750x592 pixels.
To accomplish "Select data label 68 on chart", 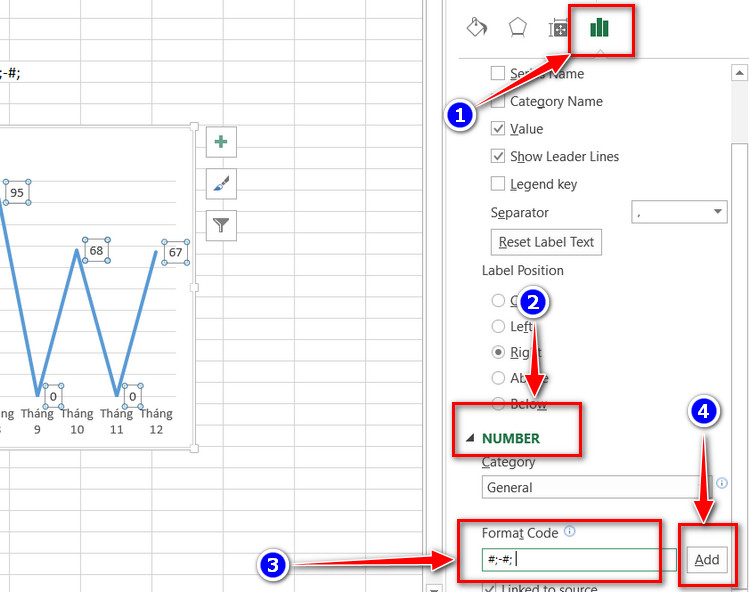I will tap(96, 250).
